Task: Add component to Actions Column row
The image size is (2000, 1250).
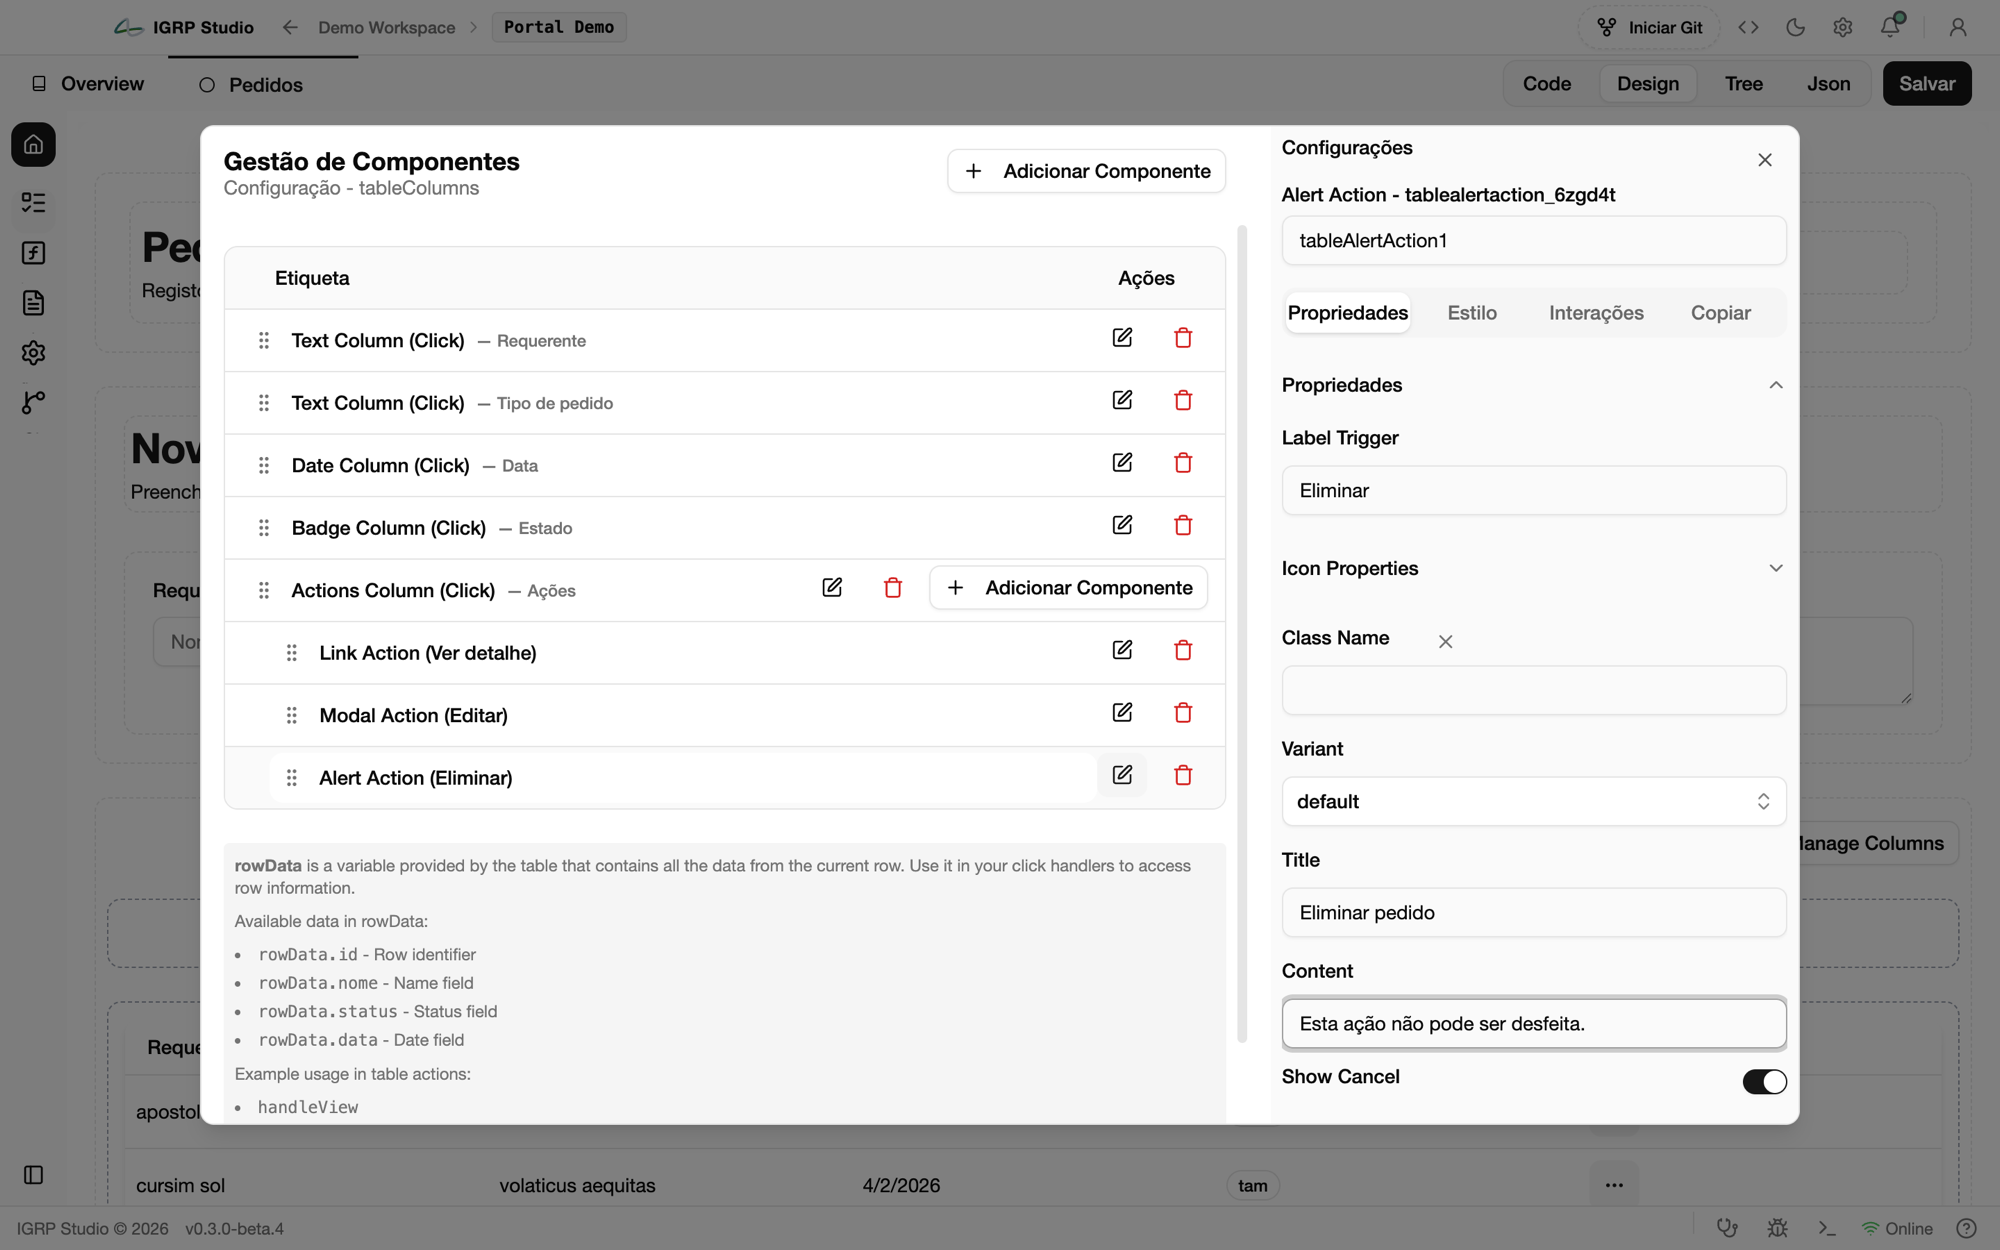Action: [x=1068, y=588]
